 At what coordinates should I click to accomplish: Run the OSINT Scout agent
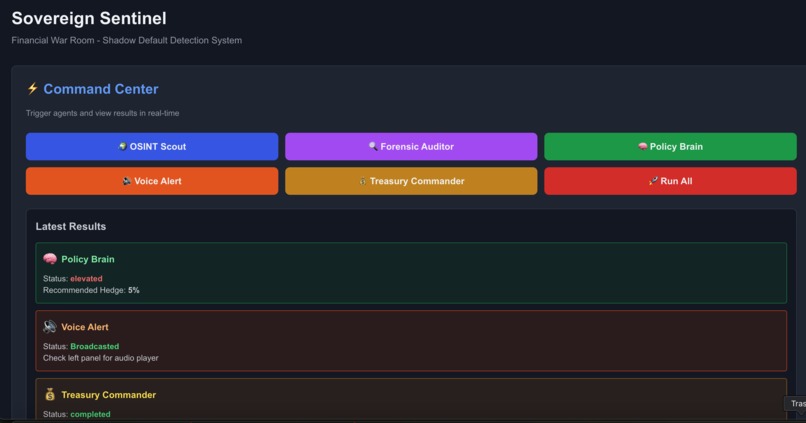[x=152, y=146]
